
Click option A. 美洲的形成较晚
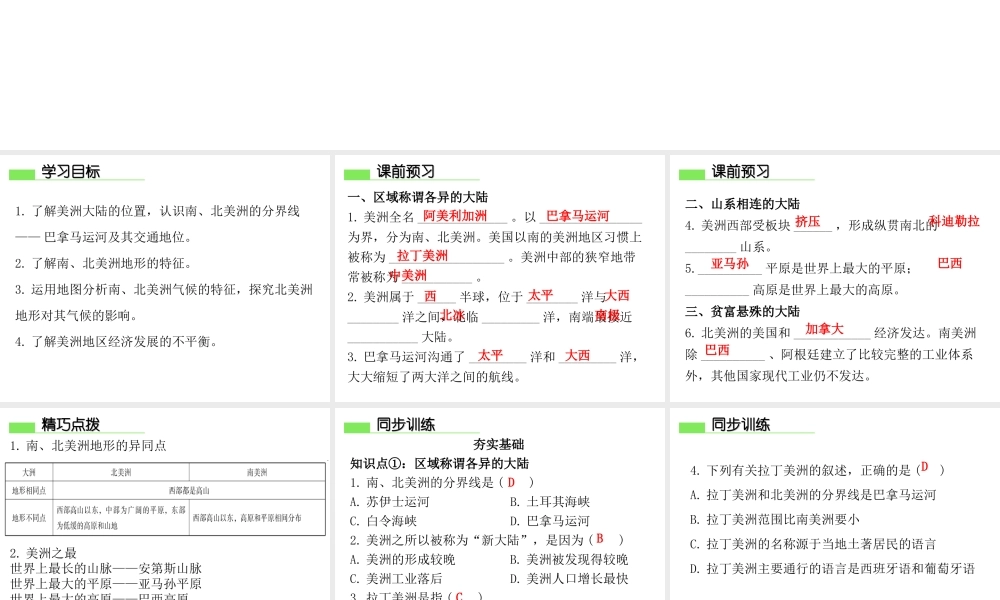tap(402, 559)
